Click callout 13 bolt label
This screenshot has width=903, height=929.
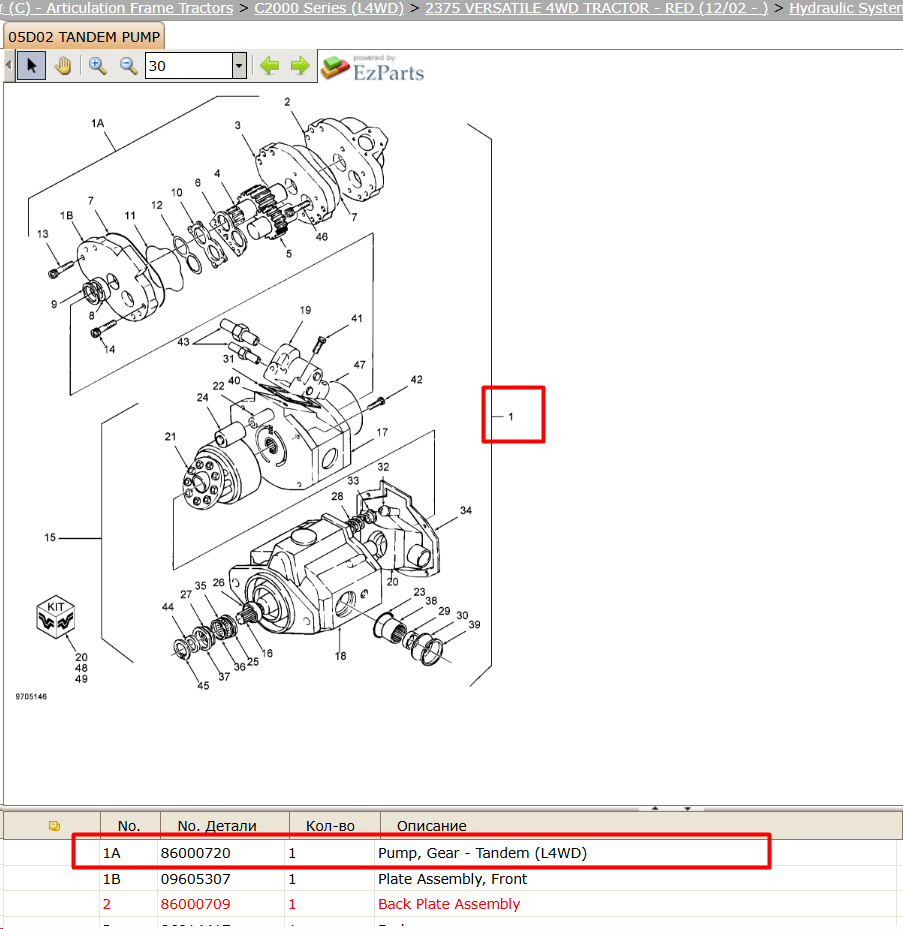(x=43, y=233)
